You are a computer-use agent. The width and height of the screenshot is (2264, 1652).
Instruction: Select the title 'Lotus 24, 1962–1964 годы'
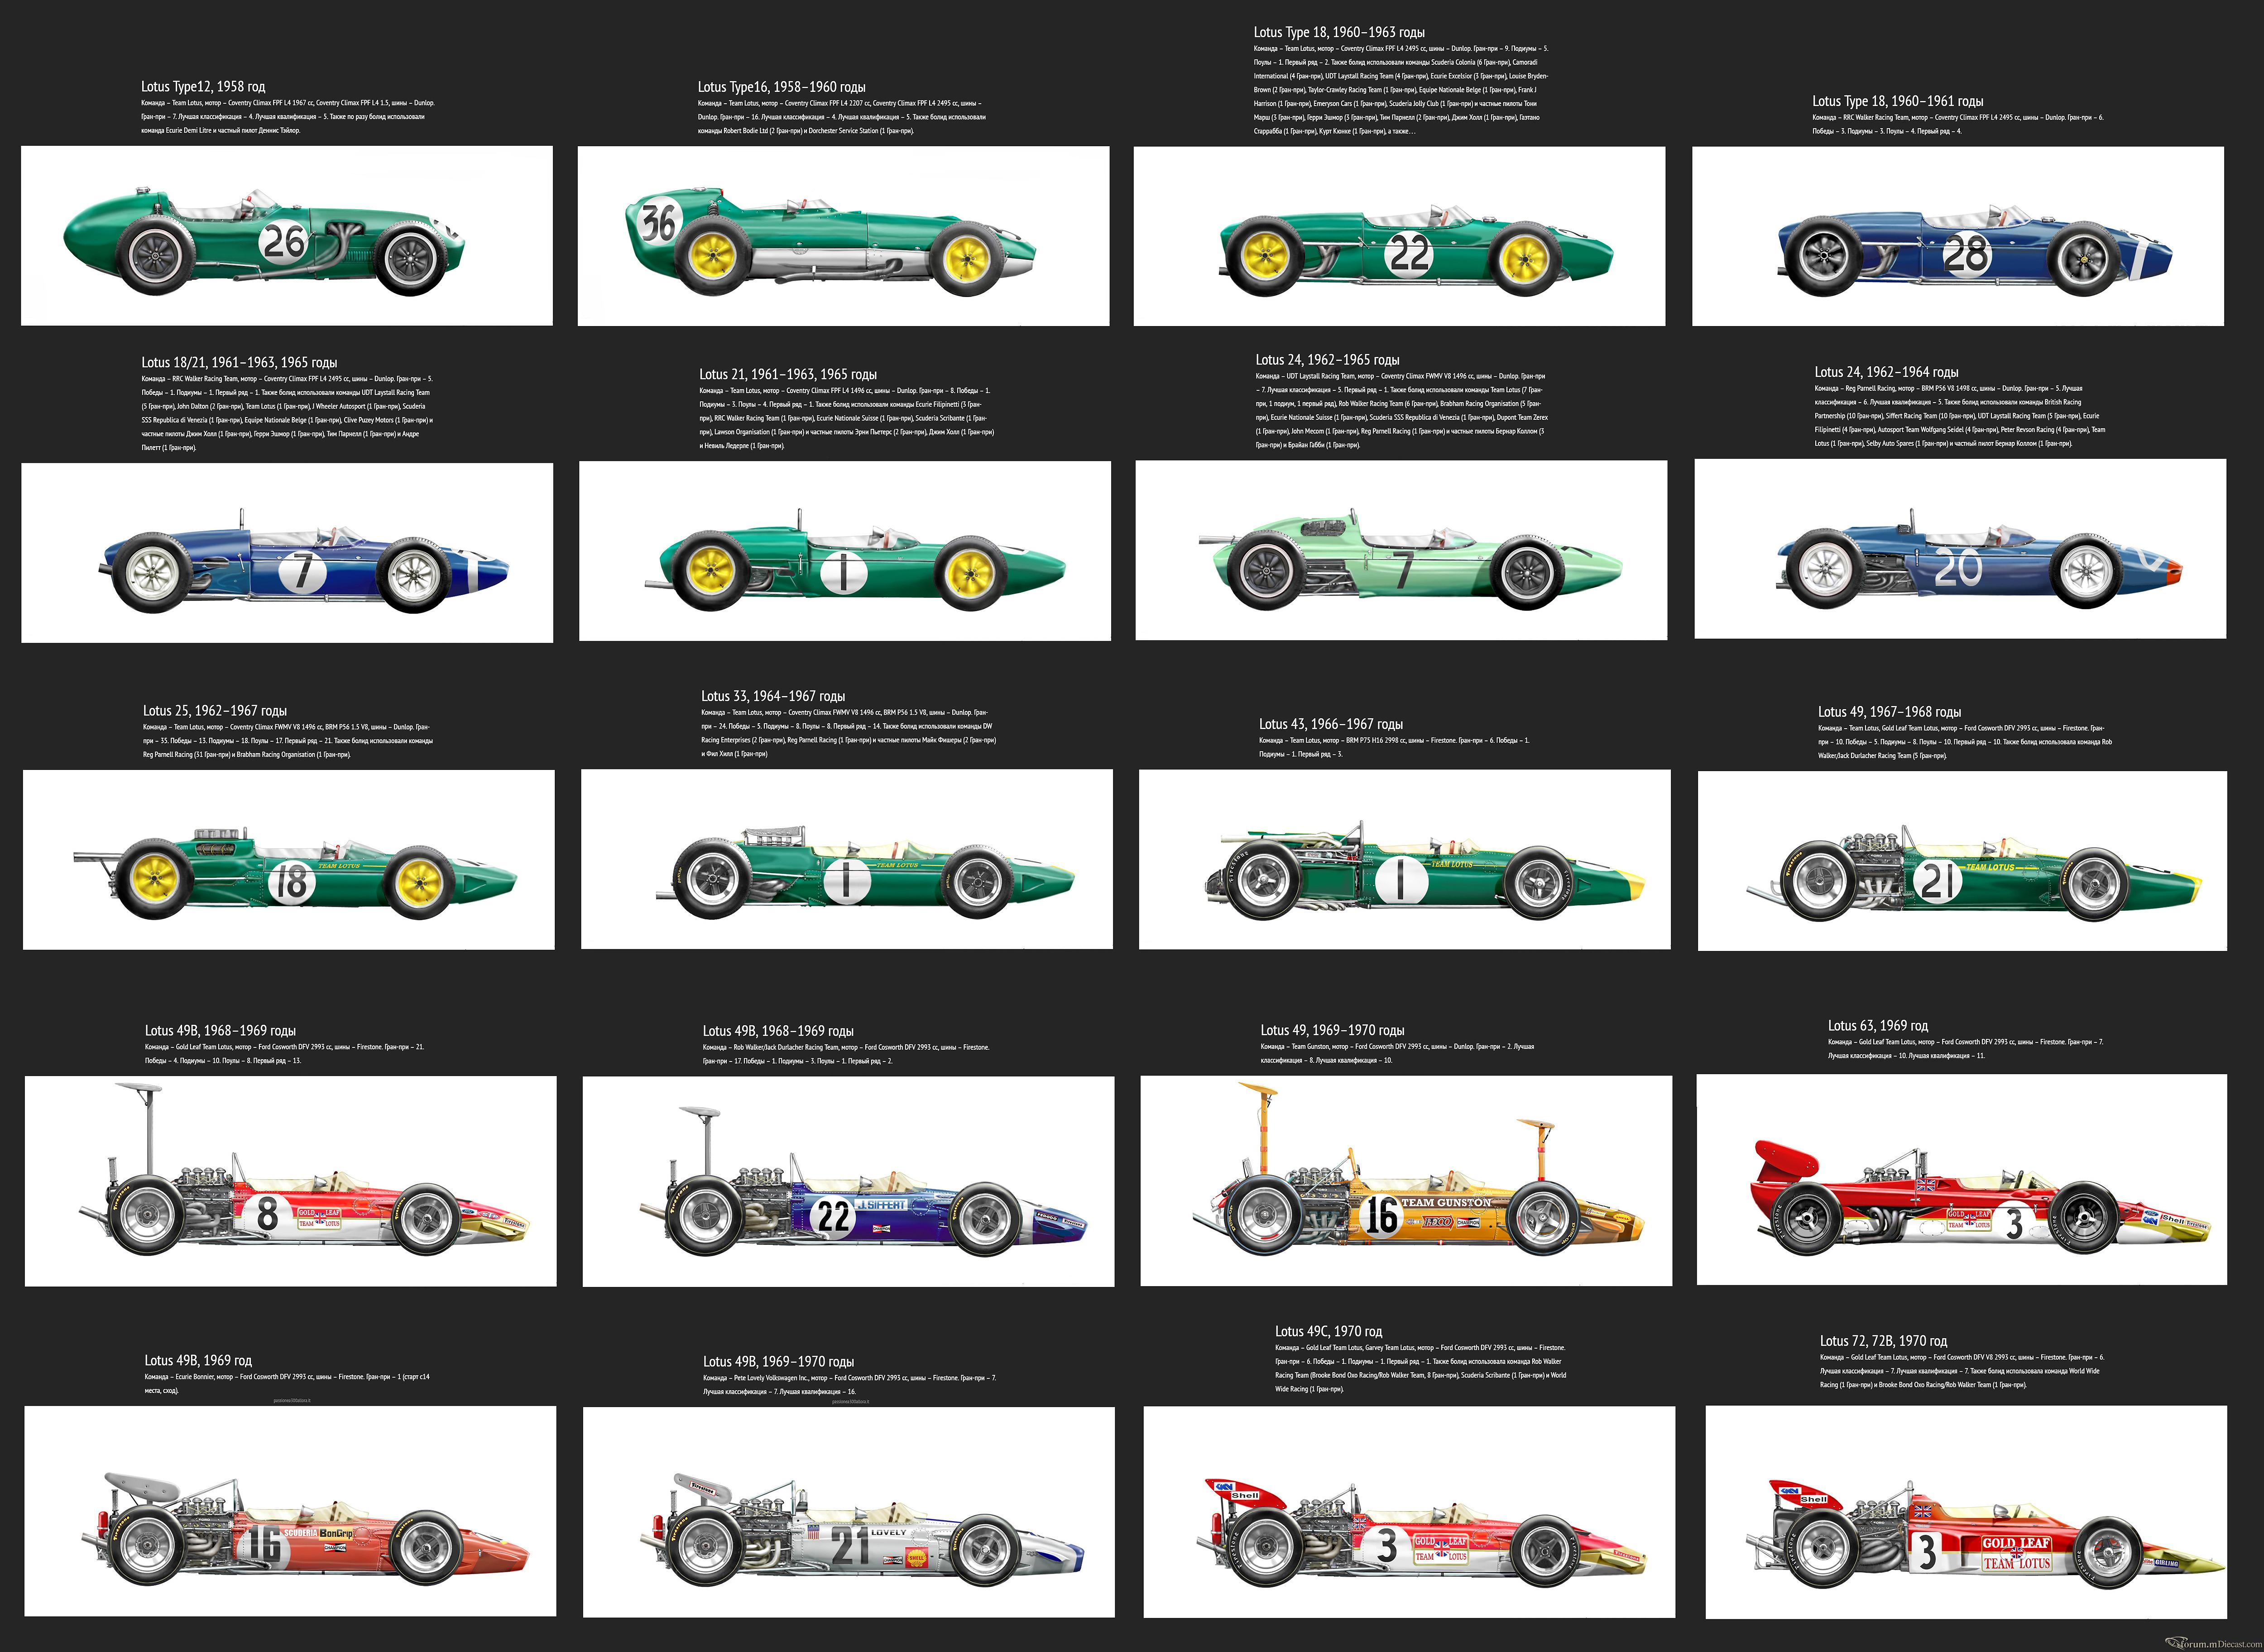tap(1887, 371)
